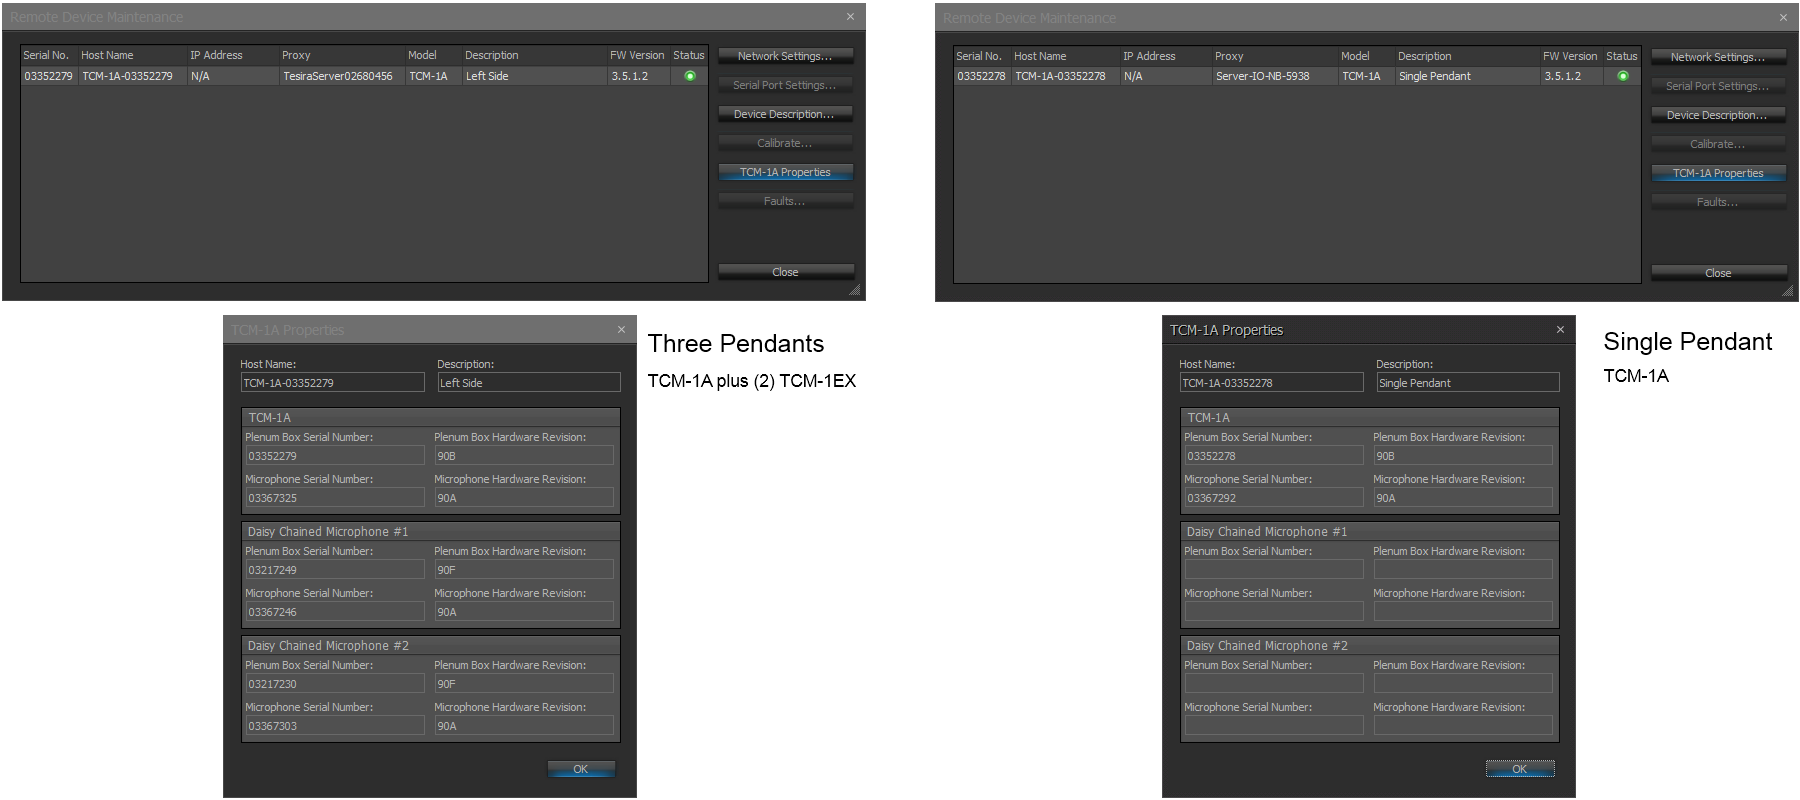Click Microphone Serial Number field 03367303
The image size is (1800, 800).
pyautogui.click(x=335, y=726)
